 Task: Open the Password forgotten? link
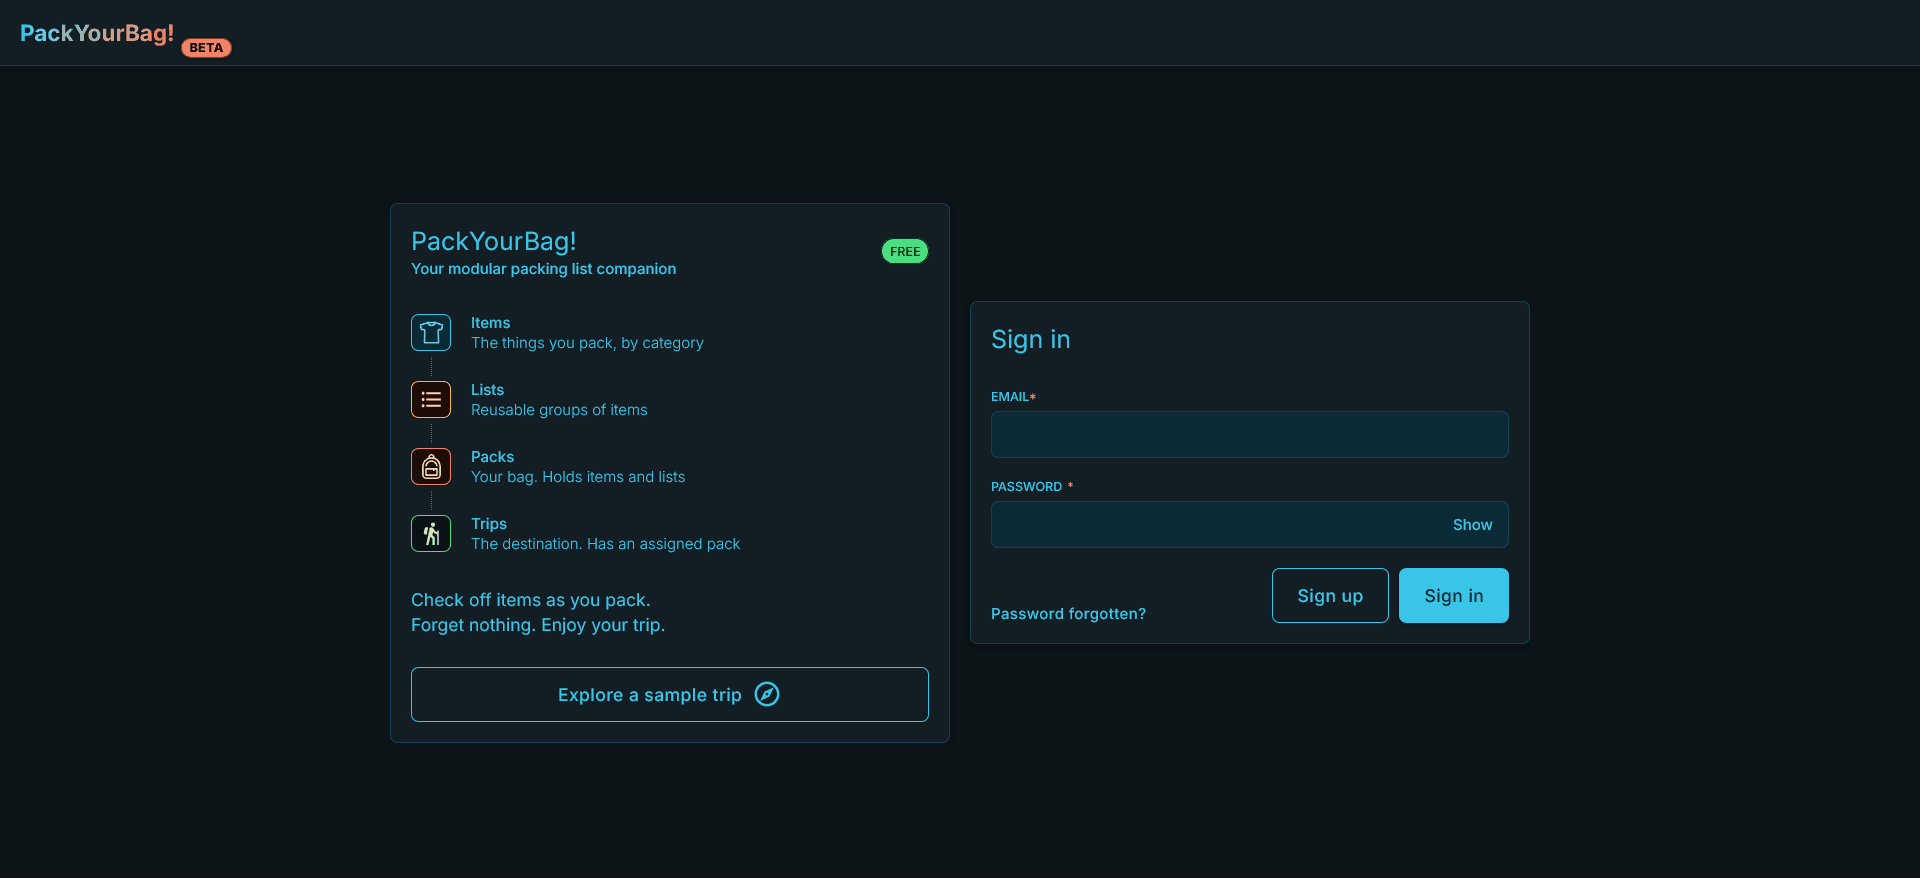1068,614
